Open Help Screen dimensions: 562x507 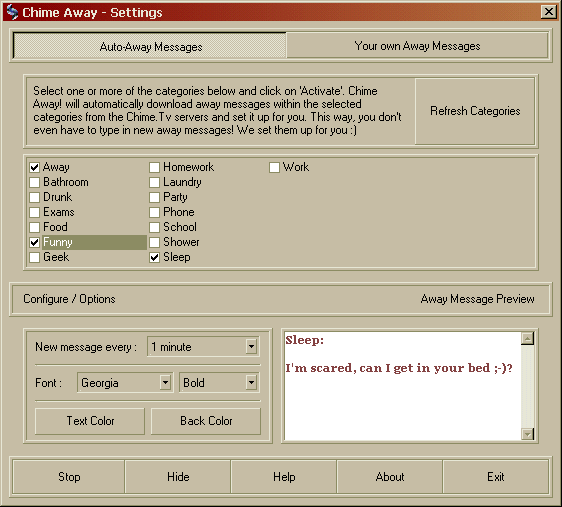pos(284,477)
